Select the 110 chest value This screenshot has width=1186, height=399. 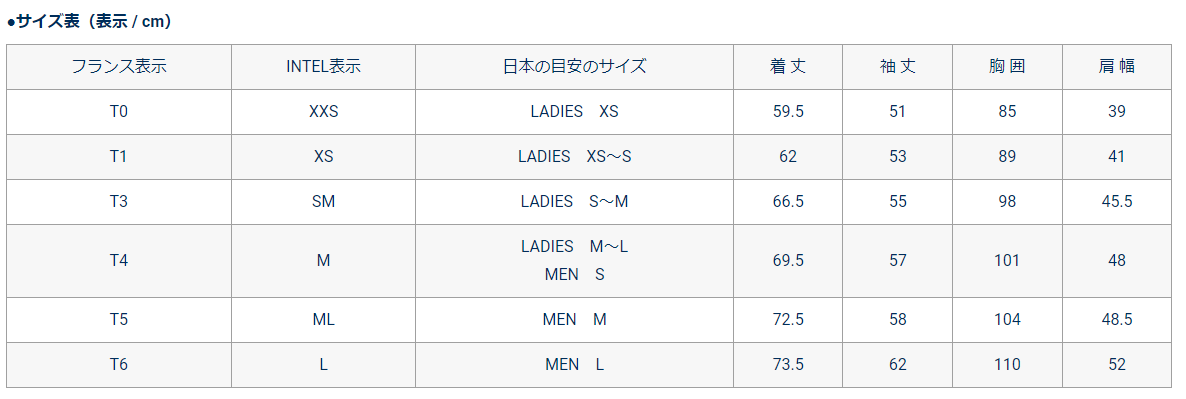pos(1007,365)
